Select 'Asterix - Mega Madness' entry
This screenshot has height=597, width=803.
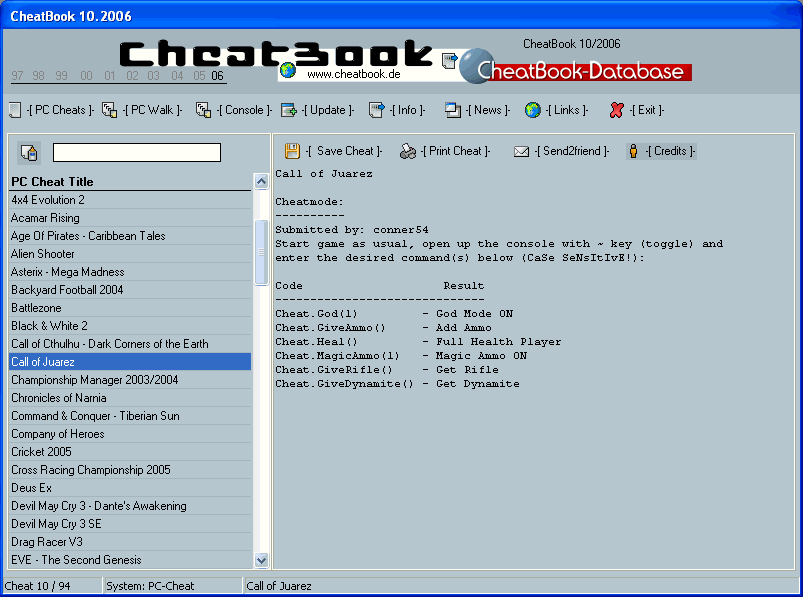[x=130, y=272]
